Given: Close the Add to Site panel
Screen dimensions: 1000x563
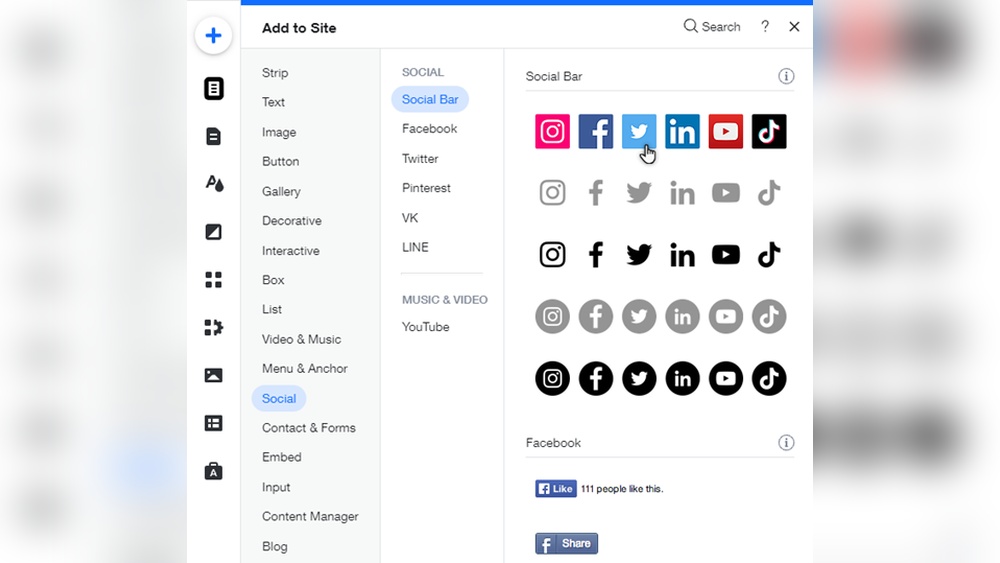Looking at the screenshot, I should pyautogui.click(x=794, y=26).
